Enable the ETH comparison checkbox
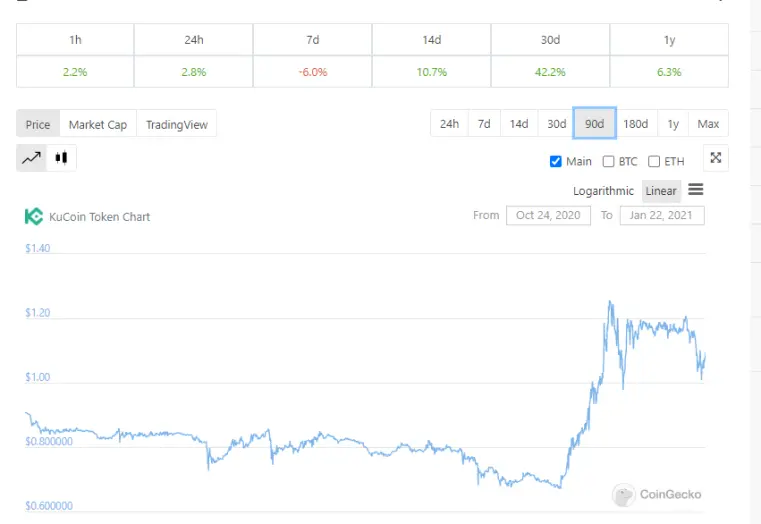Image resolution: width=761 pixels, height=524 pixels. pos(654,162)
